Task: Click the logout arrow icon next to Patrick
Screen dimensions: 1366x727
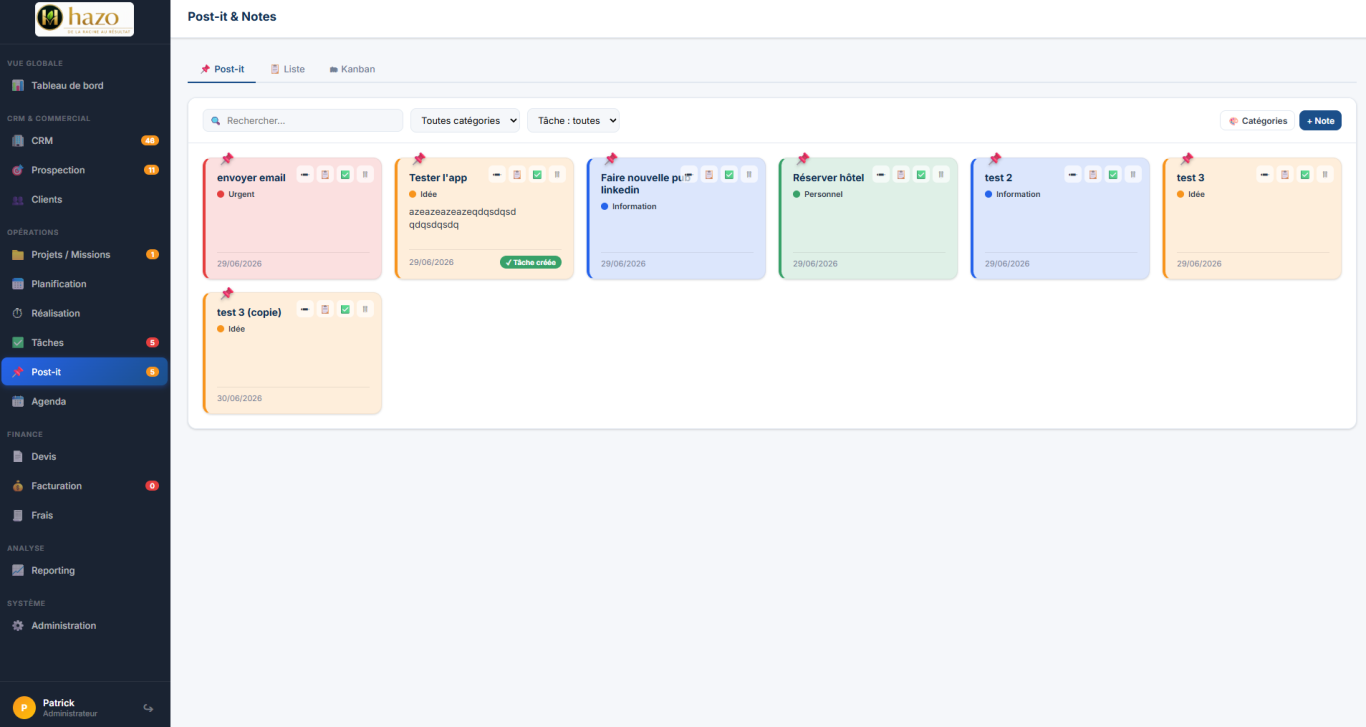Action: pos(148,708)
